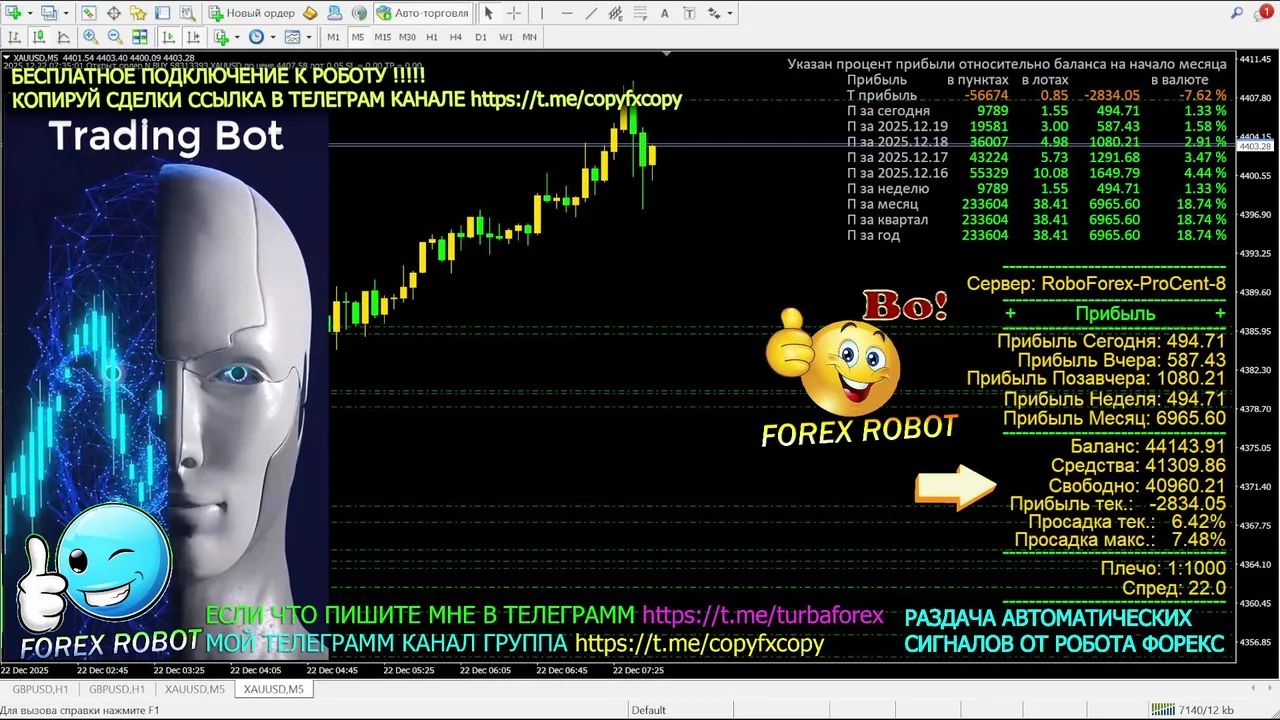1280x720 pixels.
Task: Click the 'Прибыль Месяц: 6965.60' label
Action: [1114, 419]
